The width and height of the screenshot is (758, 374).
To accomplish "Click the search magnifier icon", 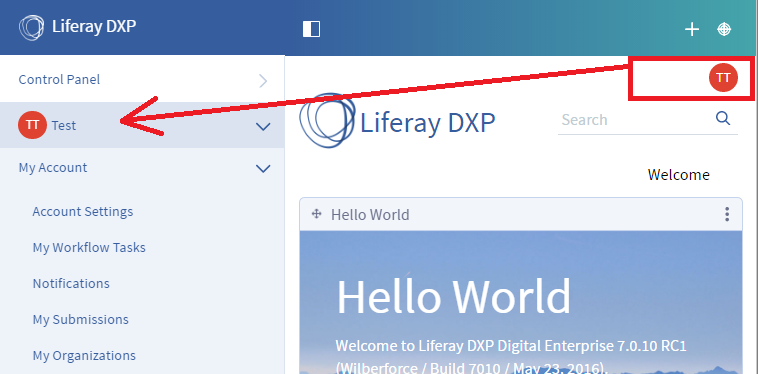I will click(x=723, y=118).
